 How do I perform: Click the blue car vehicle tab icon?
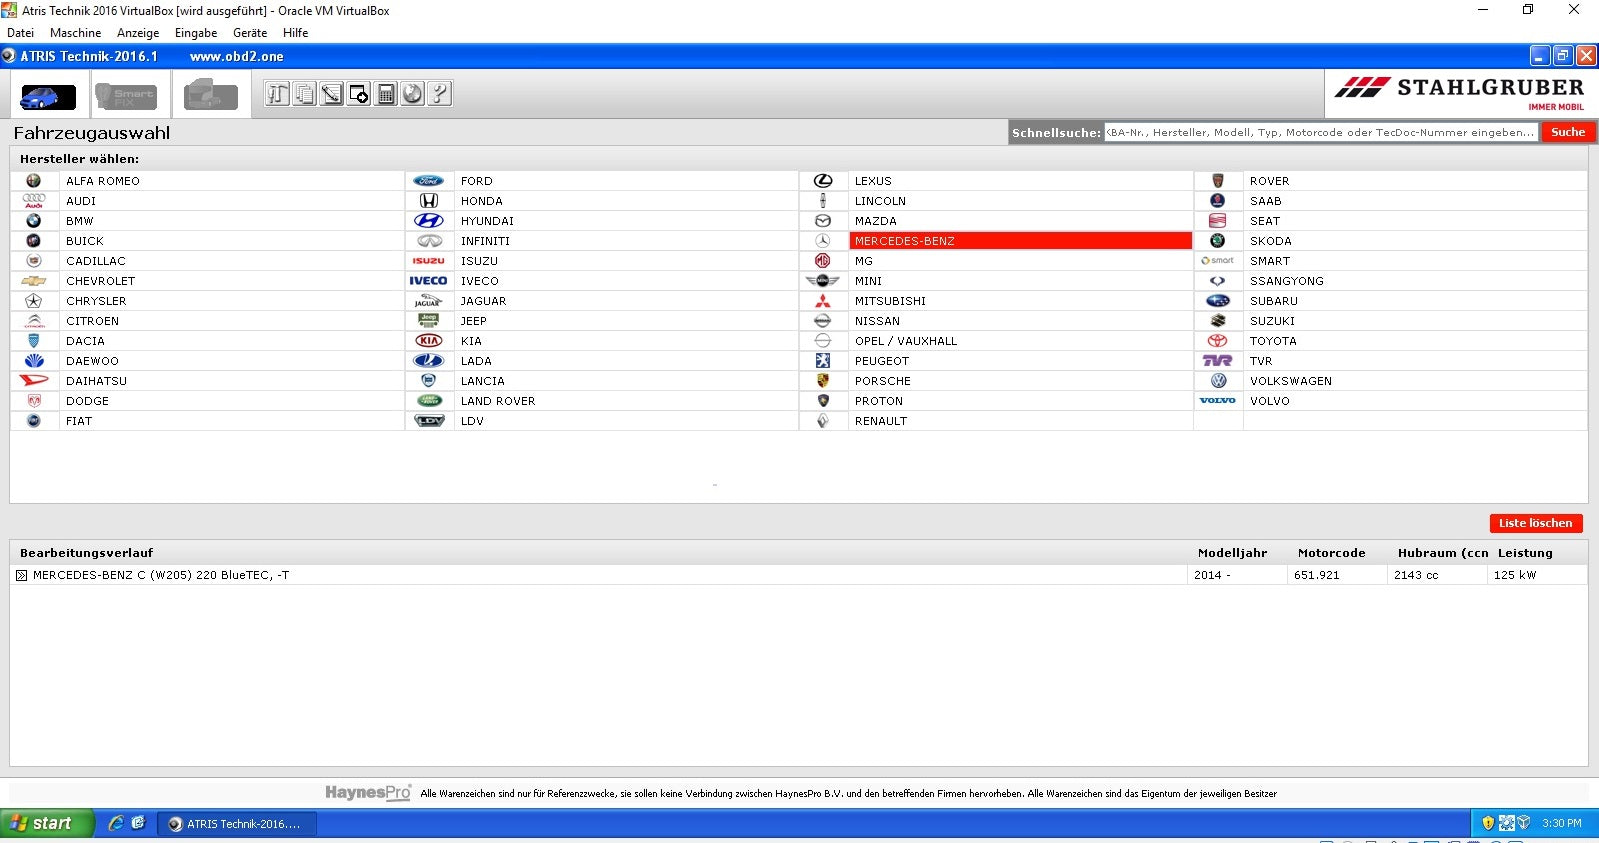pos(47,96)
